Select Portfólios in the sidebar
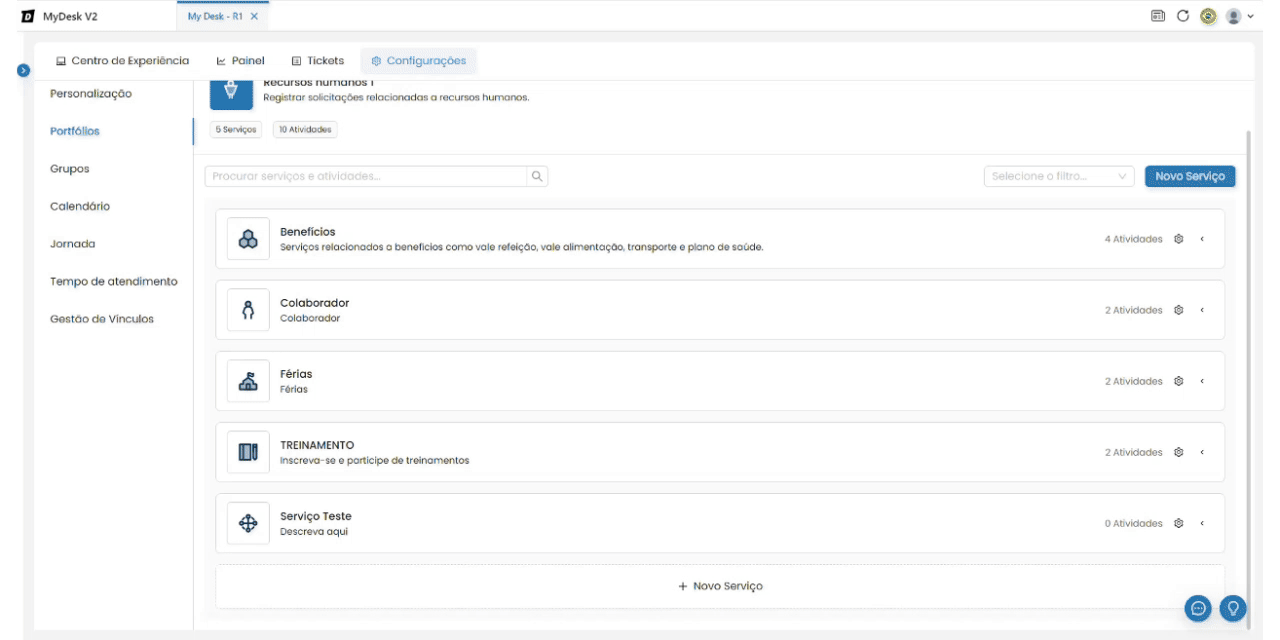The height and width of the screenshot is (640, 1280). (x=75, y=131)
